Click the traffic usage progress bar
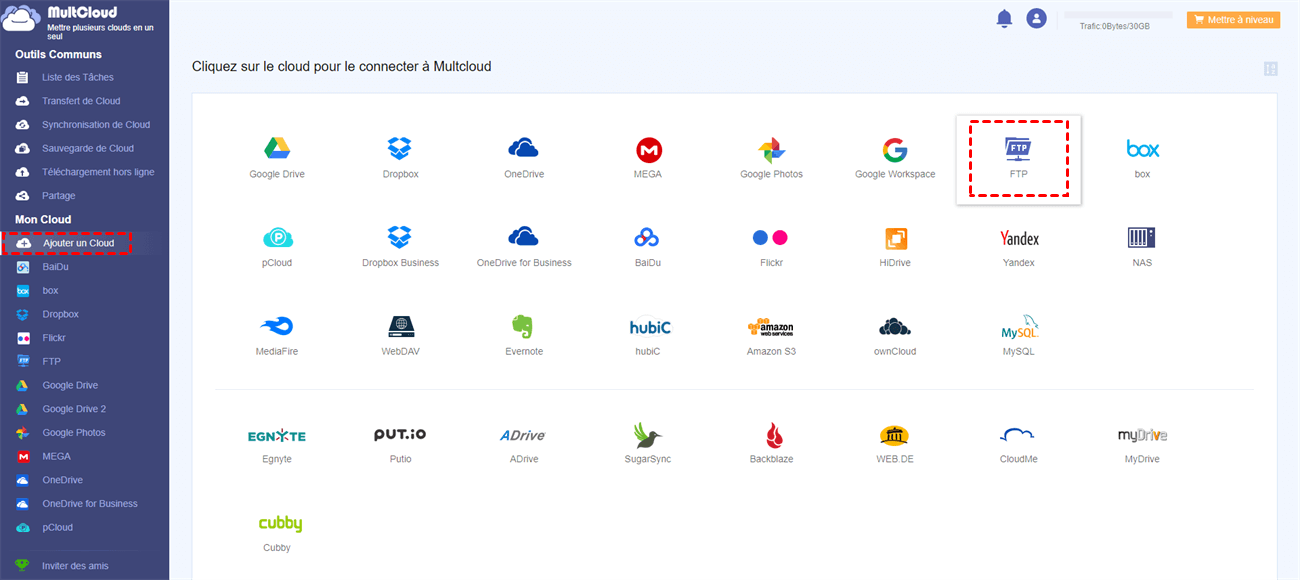1300x580 pixels. pos(1117,15)
